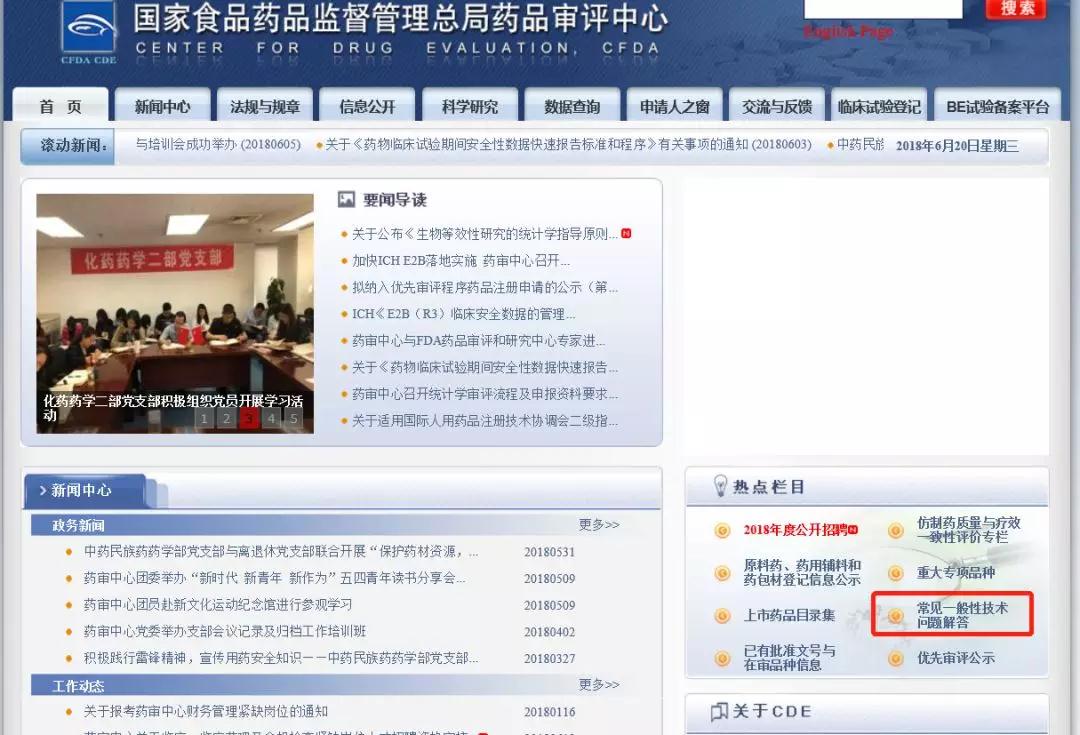This screenshot has width=1080, height=735.
Task: Switch to the 交流与反馈 tab
Action: click(777, 106)
